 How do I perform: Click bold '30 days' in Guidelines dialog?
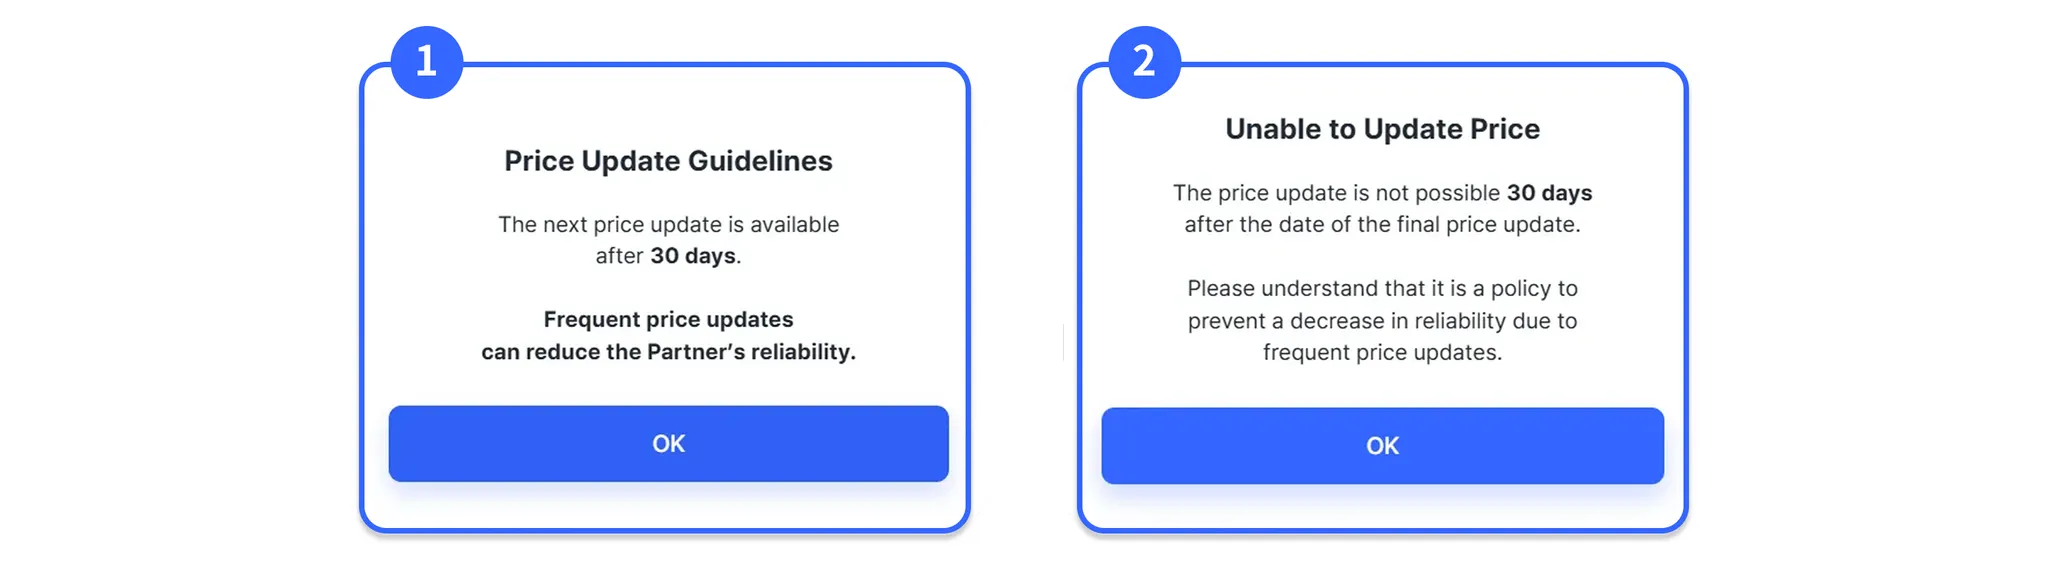[x=694, y=256]
